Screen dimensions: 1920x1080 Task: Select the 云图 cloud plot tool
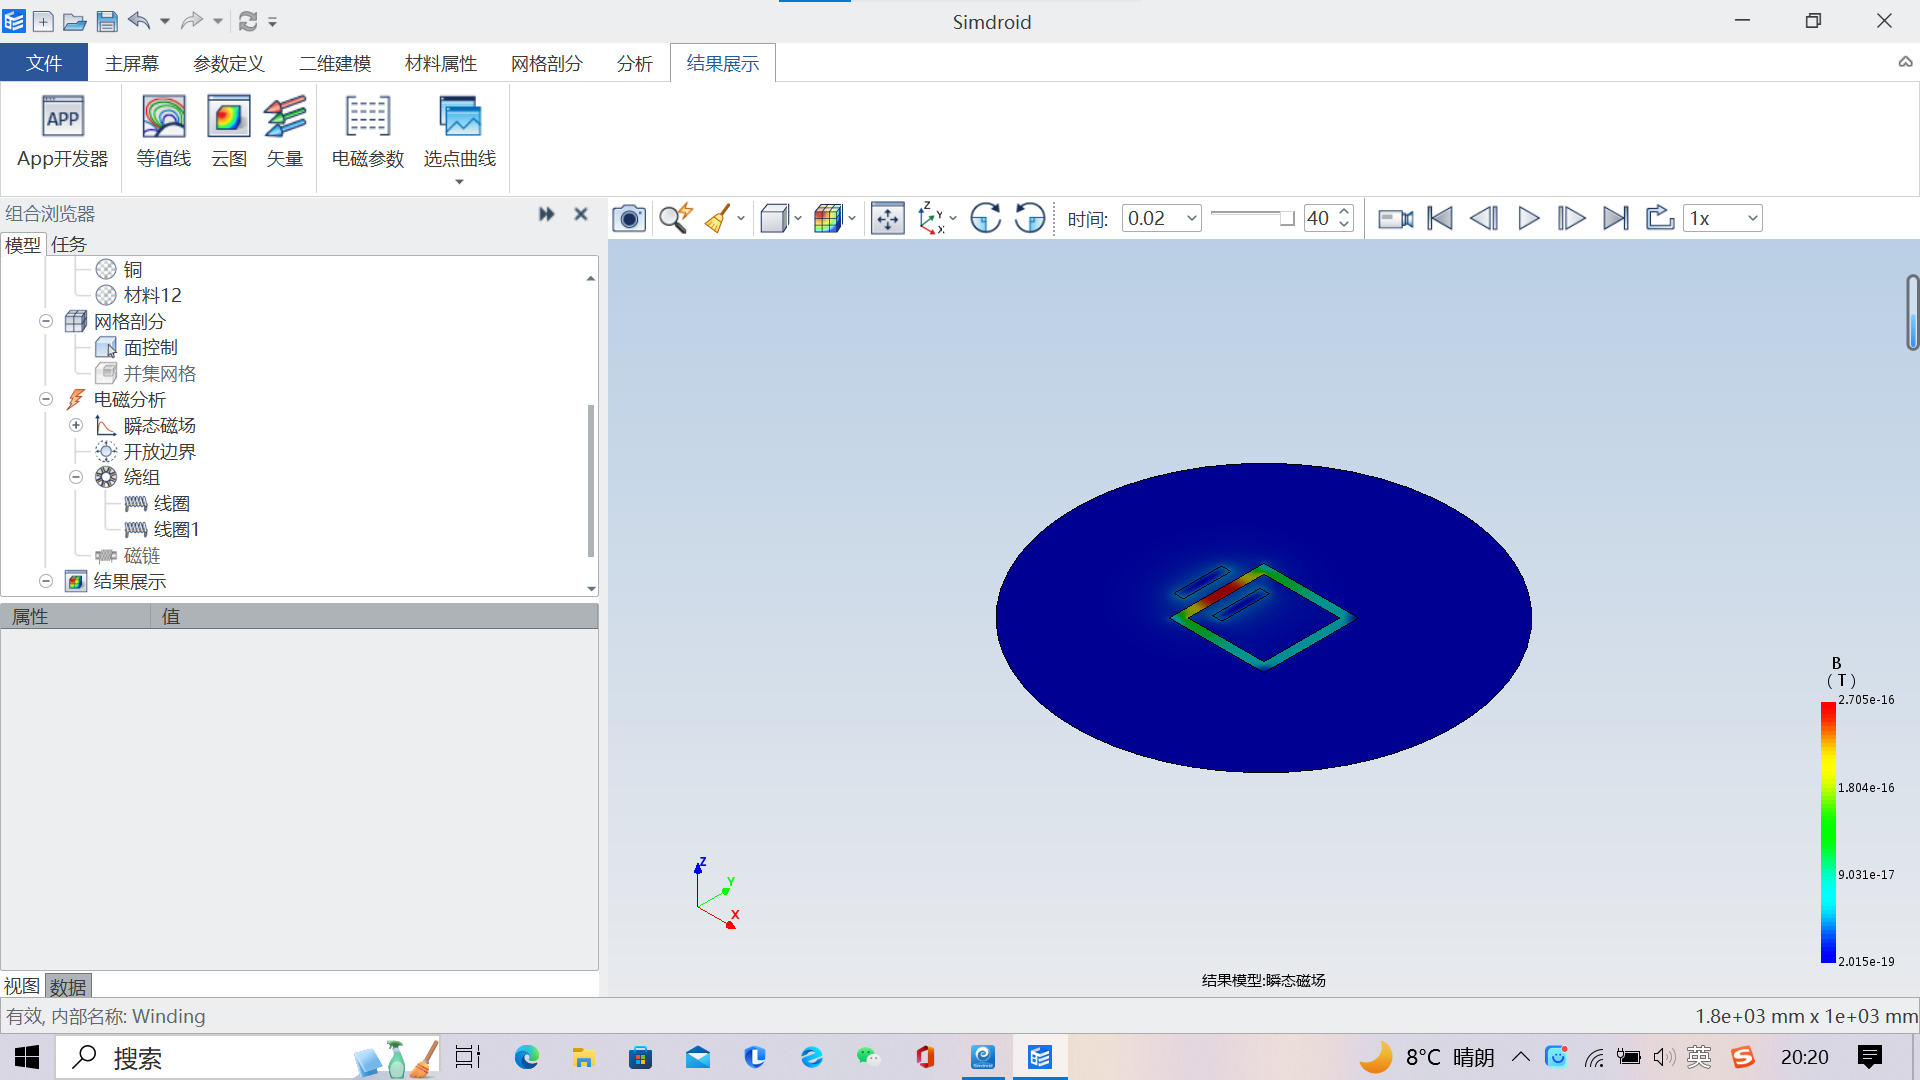point(229,132)
